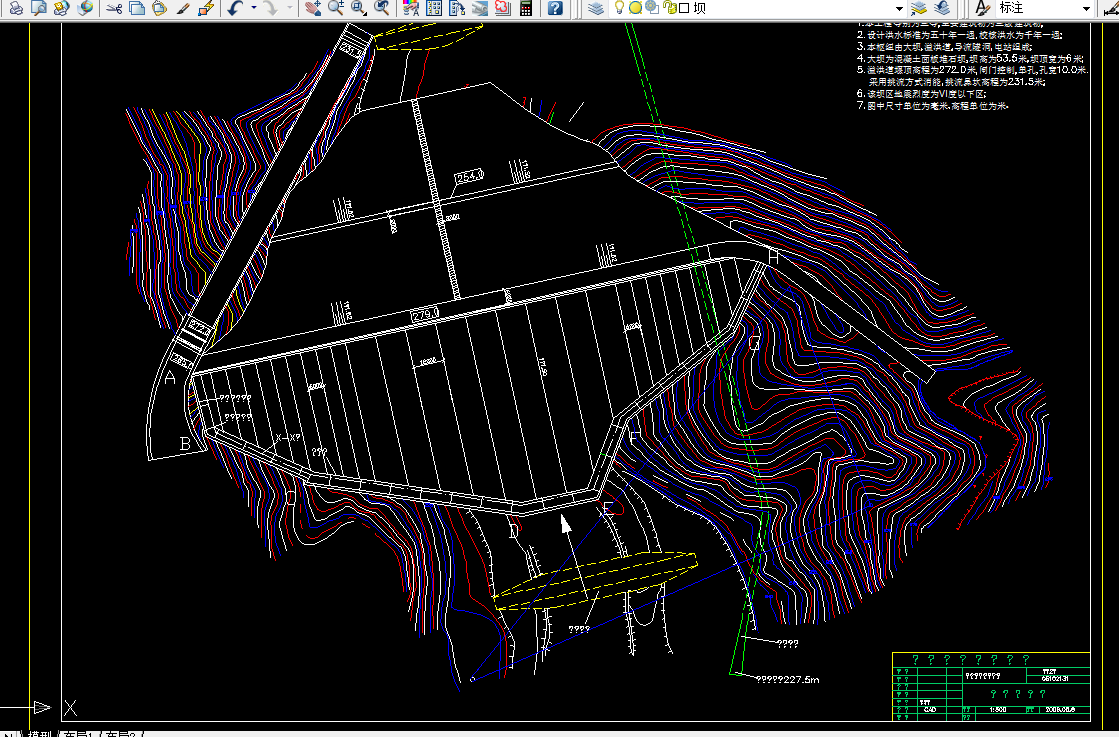The height and width of the screenshot is (737, 1119).
Task: Select the Zoom Realtime magnifier tool
Action: [x=336, y=9]
